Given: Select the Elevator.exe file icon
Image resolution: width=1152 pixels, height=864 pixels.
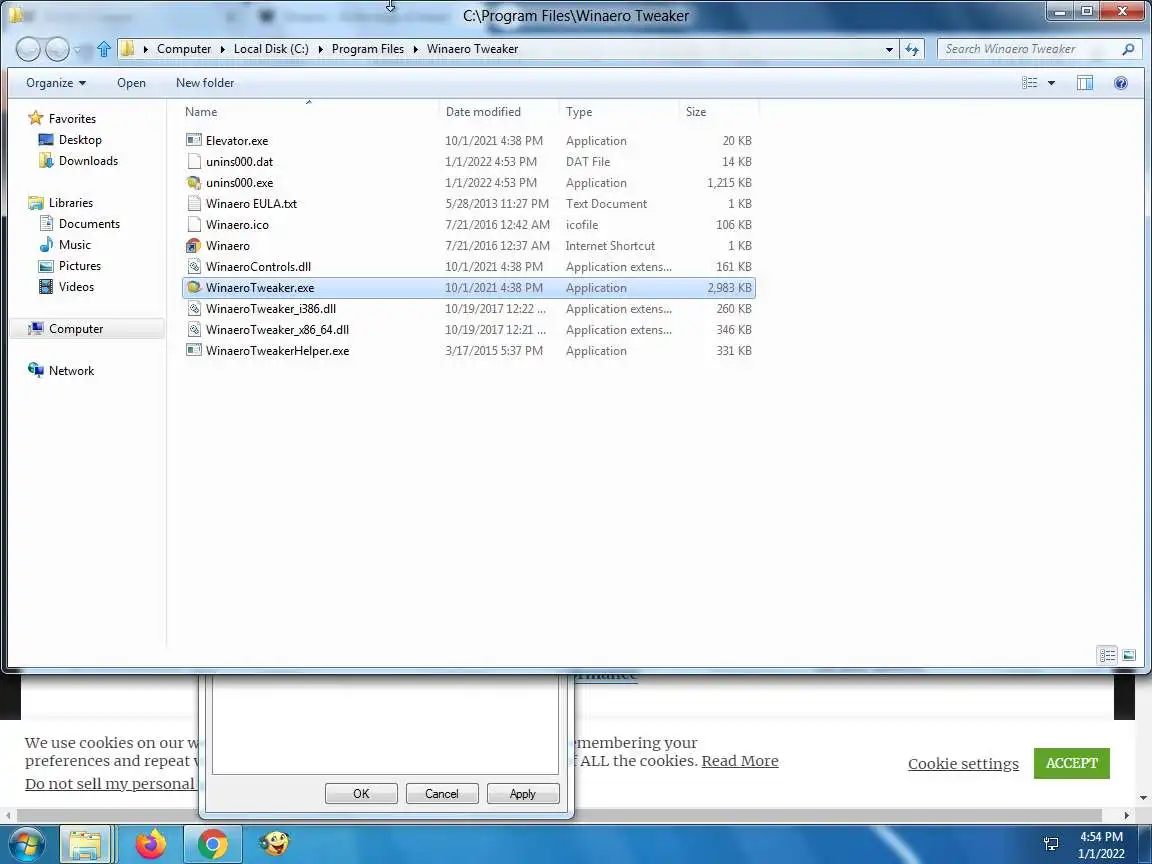Looking at the screenshot, I should [x=194, y=140].
